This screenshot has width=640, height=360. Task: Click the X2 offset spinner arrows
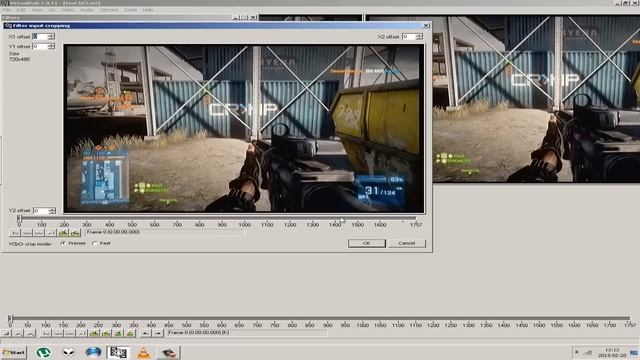[x=420, y=36]
